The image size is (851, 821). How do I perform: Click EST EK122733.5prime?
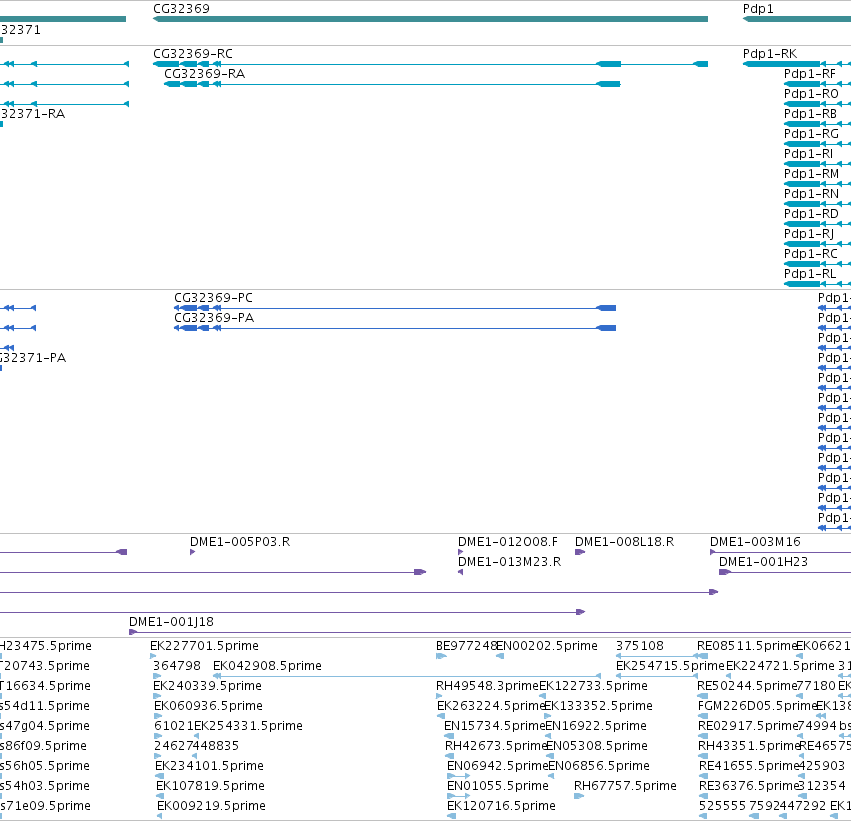coord(593,686)
